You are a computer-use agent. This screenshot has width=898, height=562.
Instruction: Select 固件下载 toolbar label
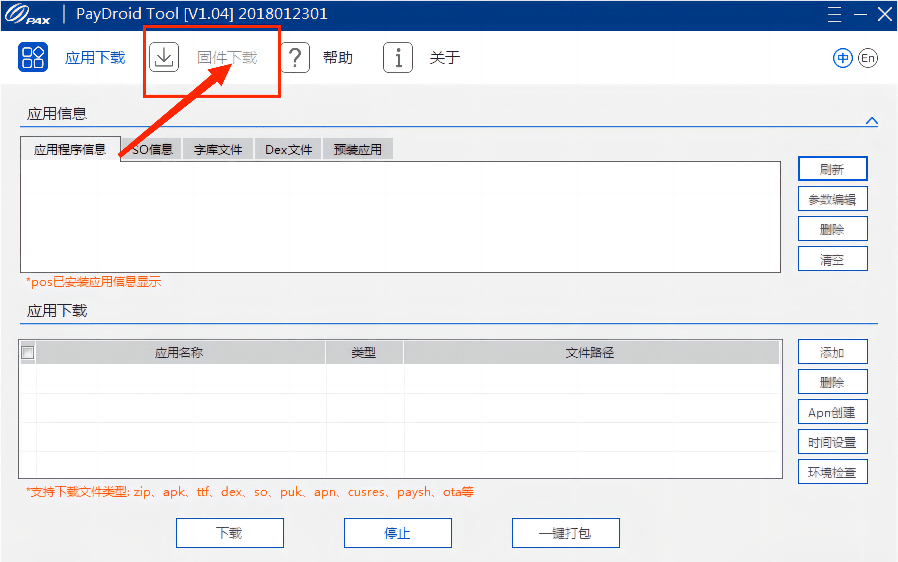coord(227,58)
